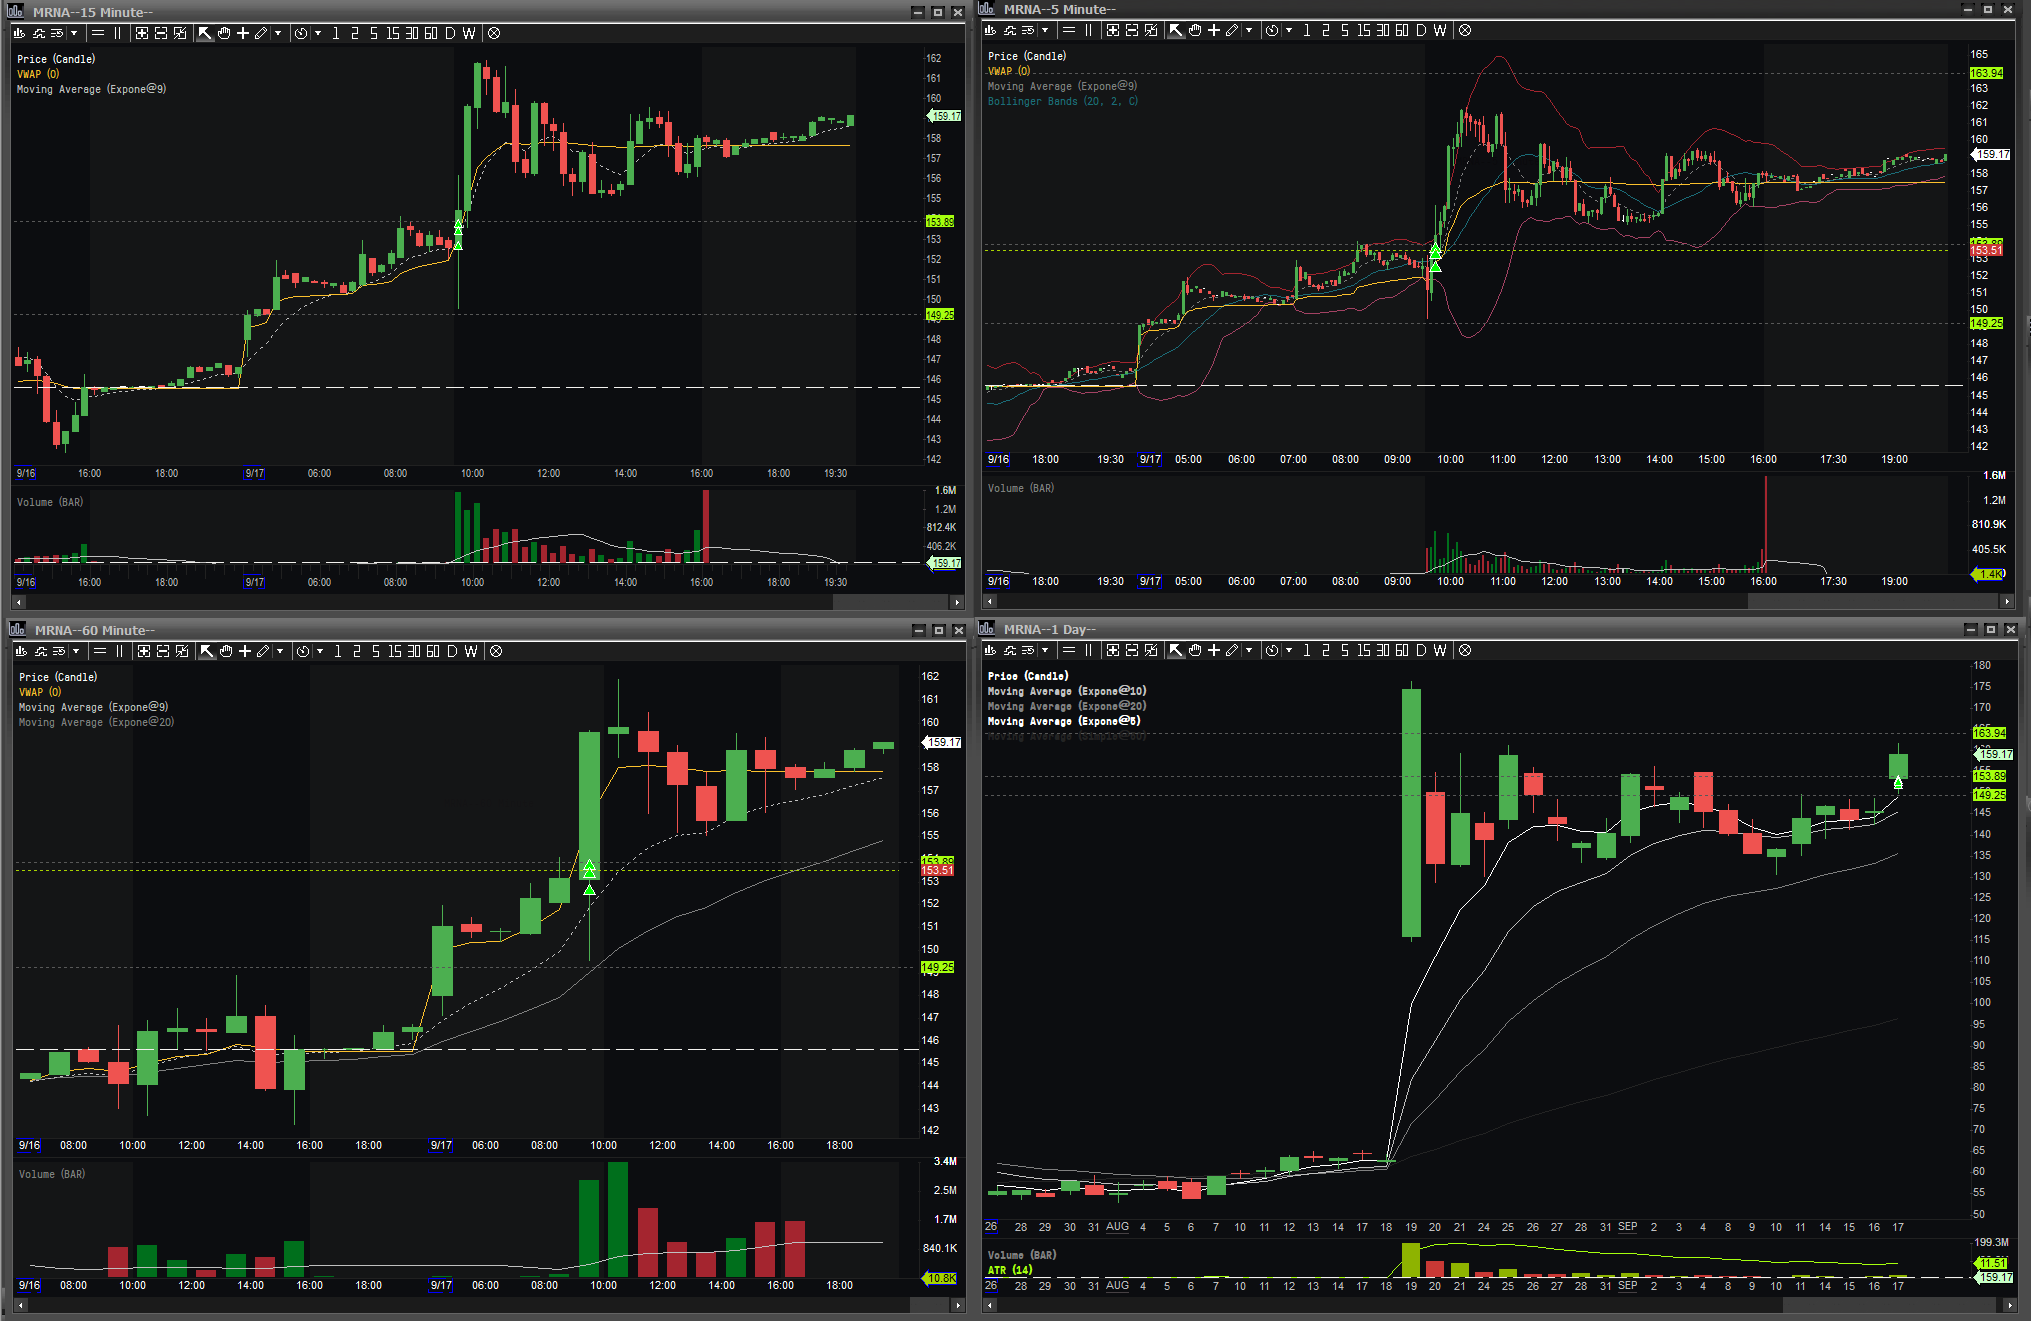Set Daily interval in 5 Minute chart
2031x1321 pixels.
coord(1421,30)
